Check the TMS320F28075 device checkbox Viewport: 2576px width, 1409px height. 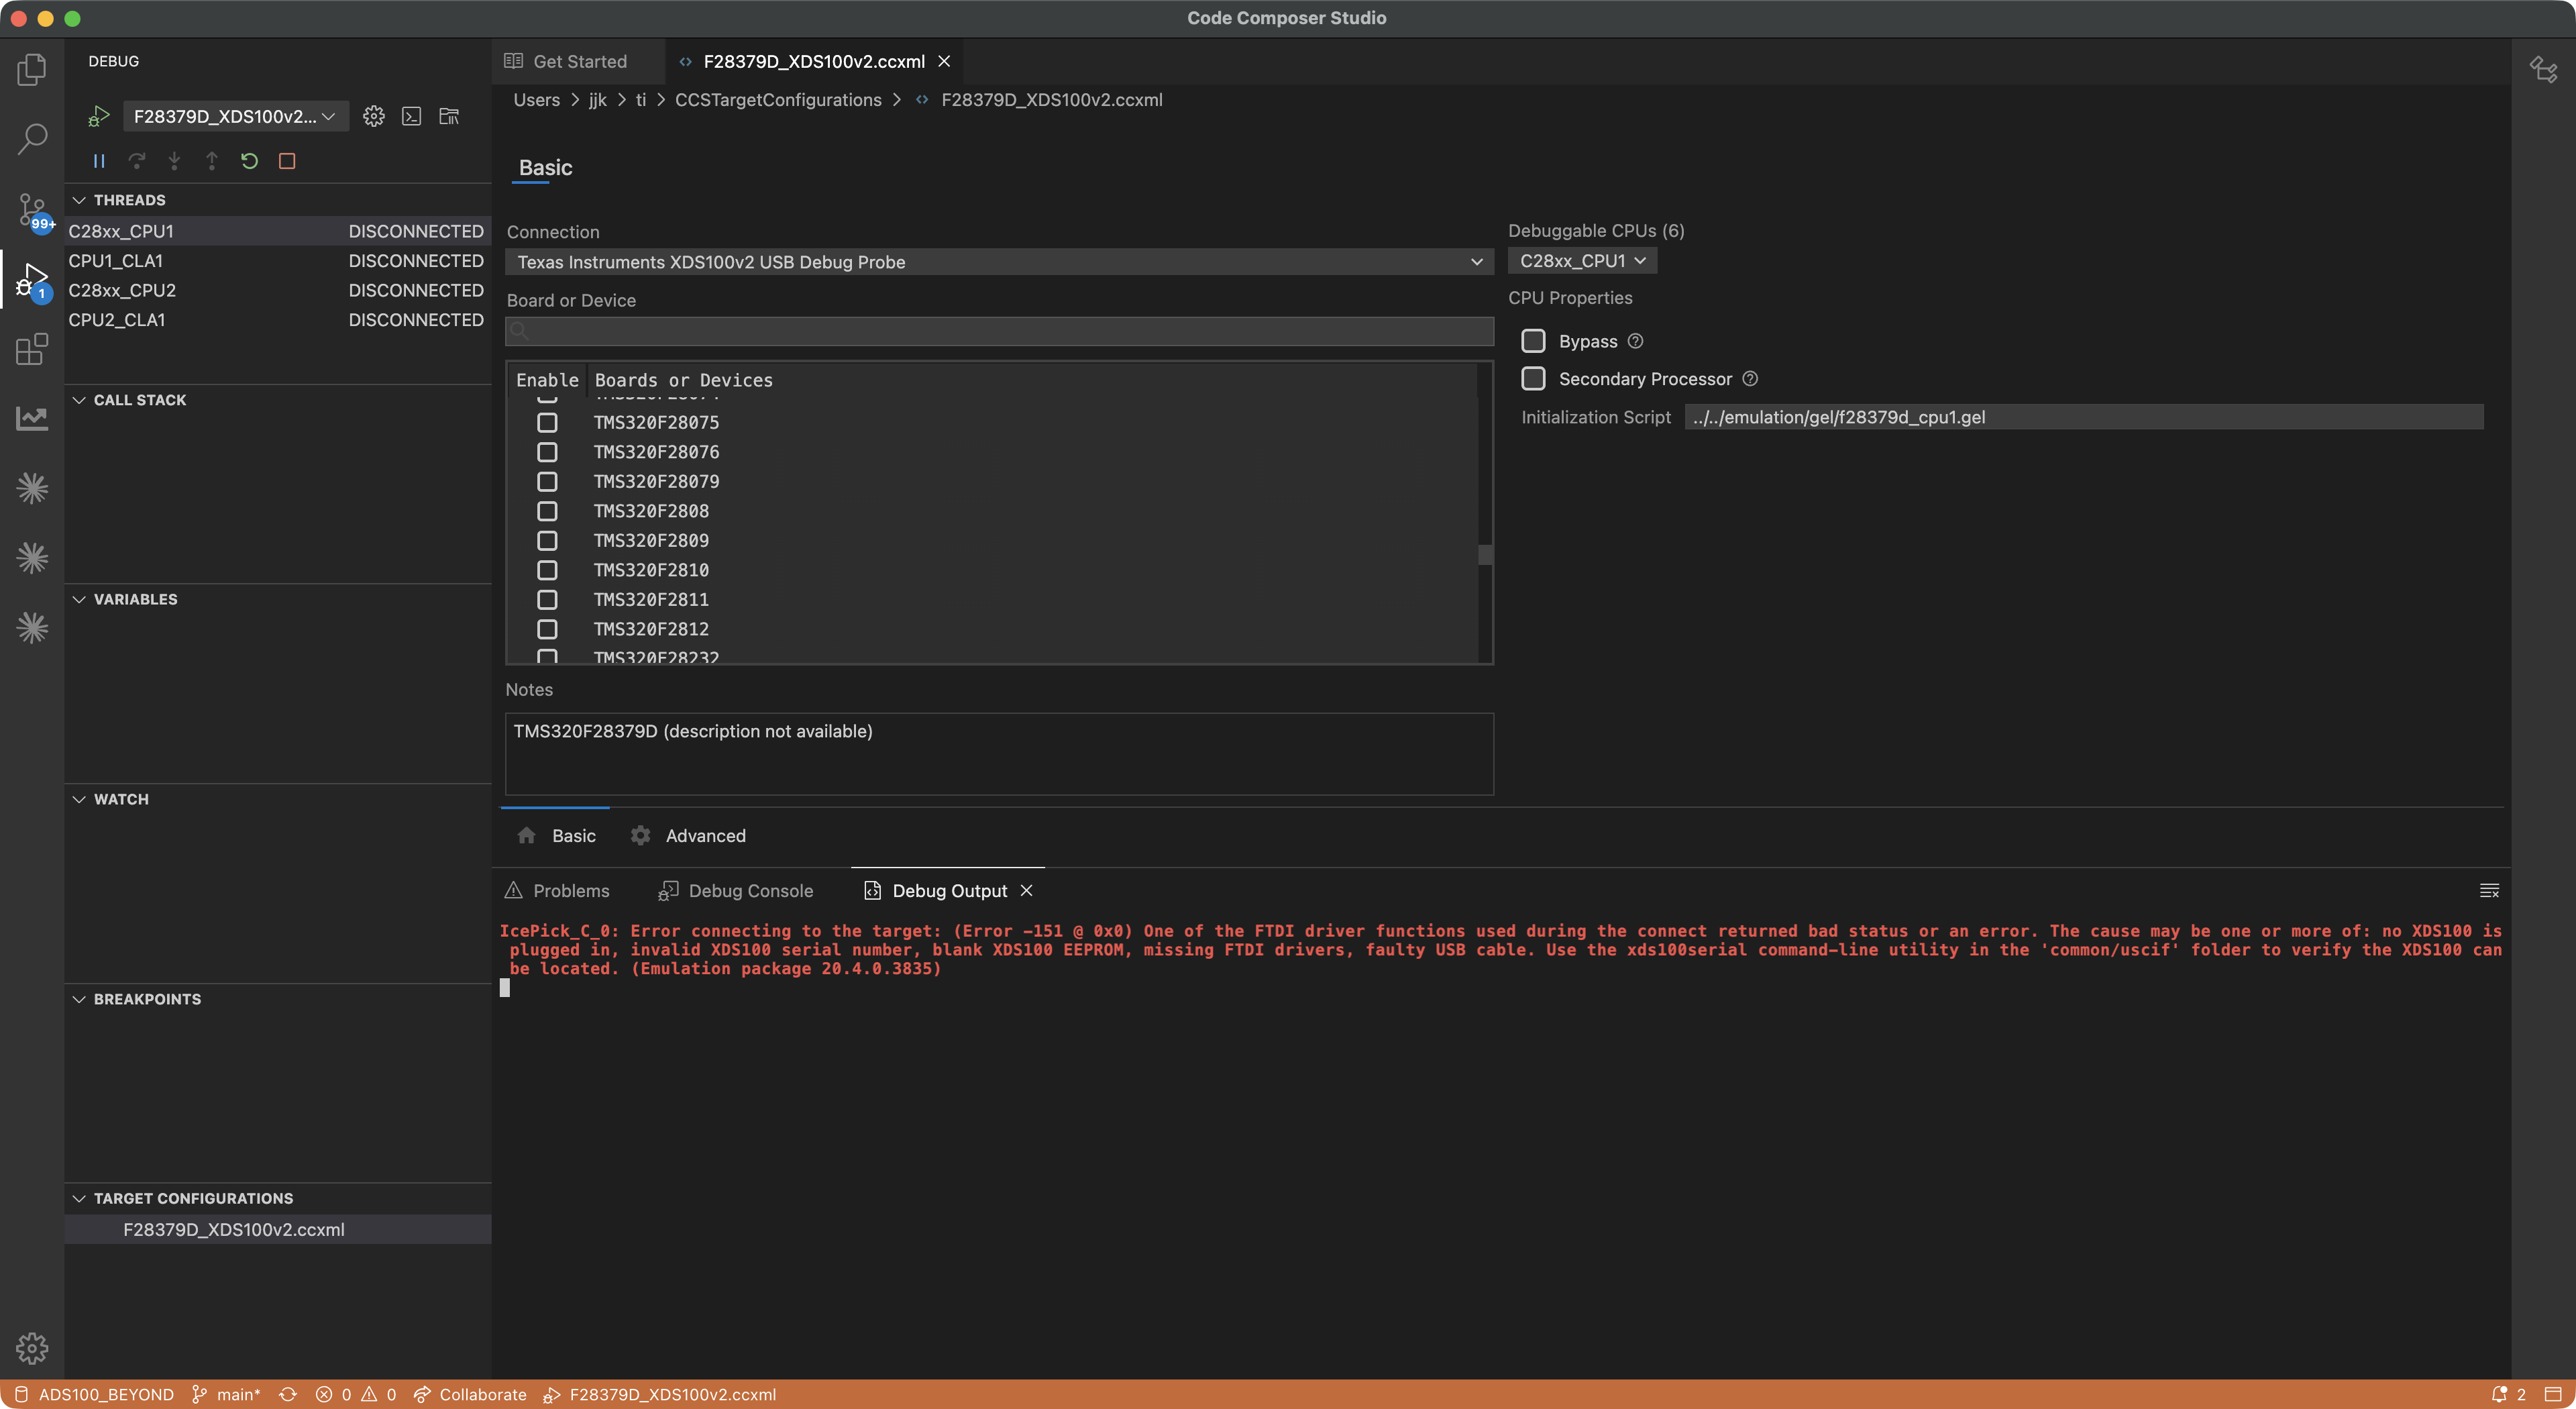pyautogui.click(x=547, y=423)
